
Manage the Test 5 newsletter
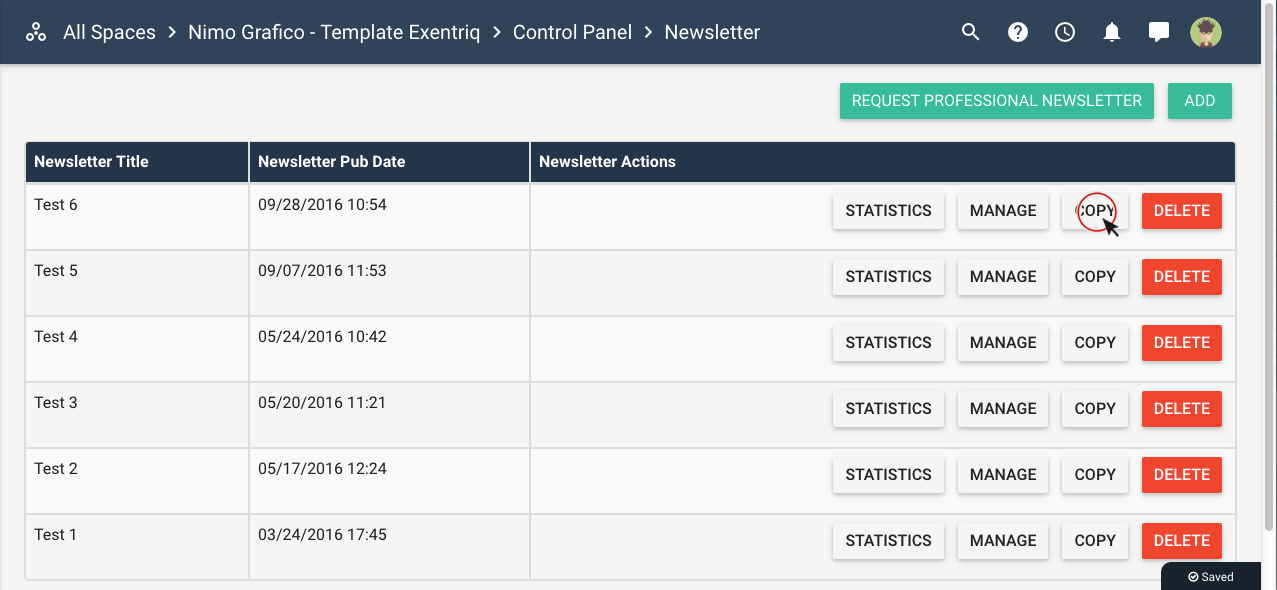click(1003, 277)
